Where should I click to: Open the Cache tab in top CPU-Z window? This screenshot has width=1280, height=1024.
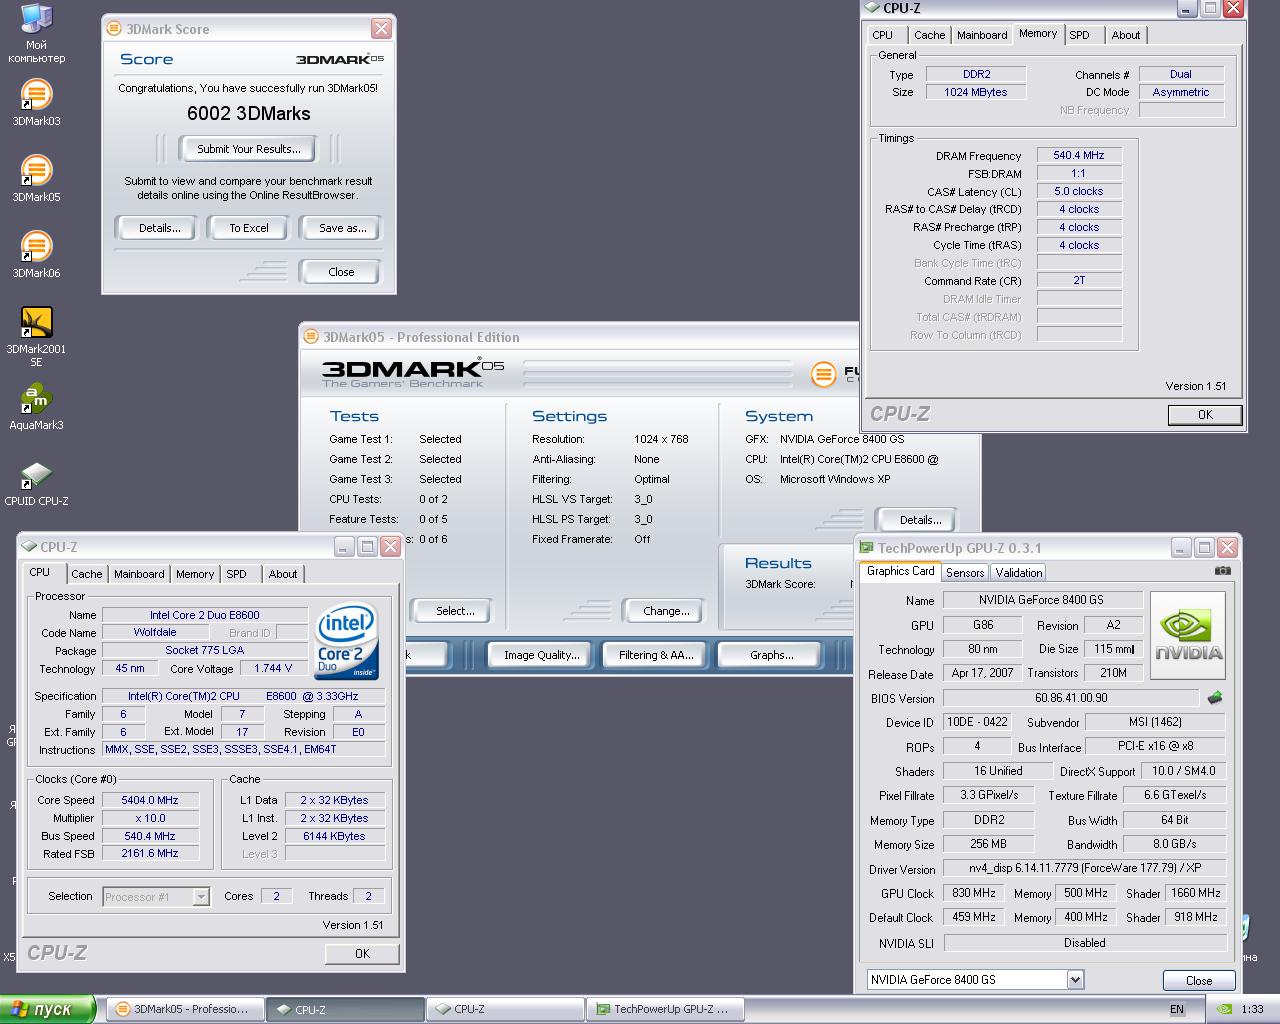(929, 35)
